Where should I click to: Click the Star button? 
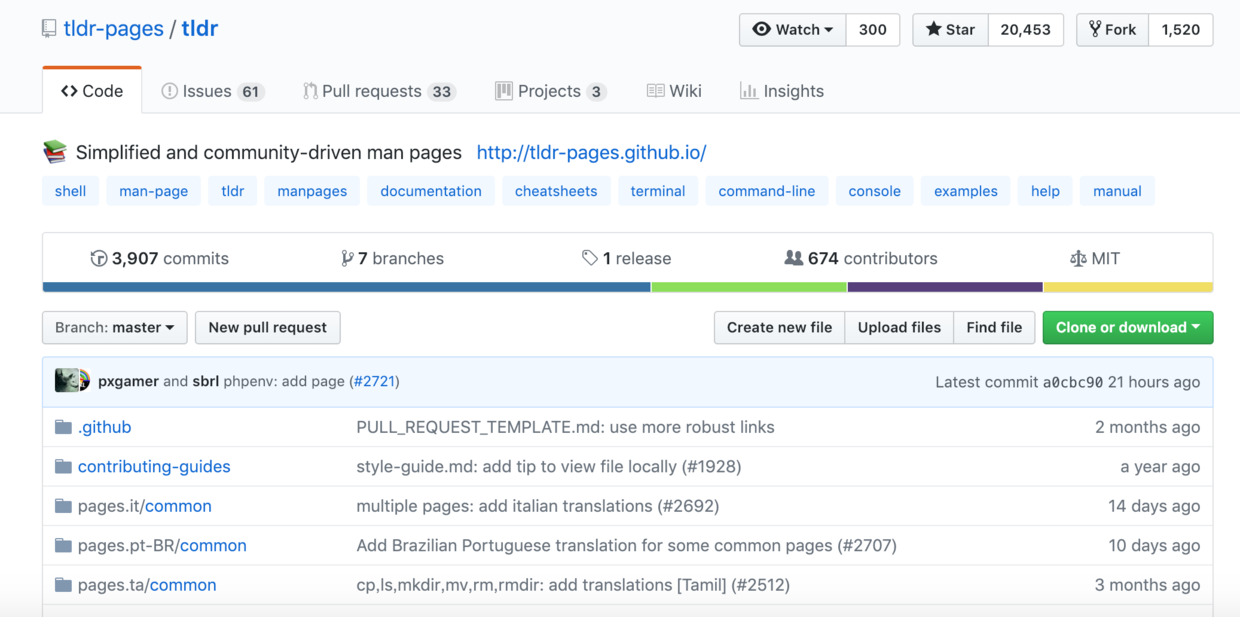coord(951,29)
